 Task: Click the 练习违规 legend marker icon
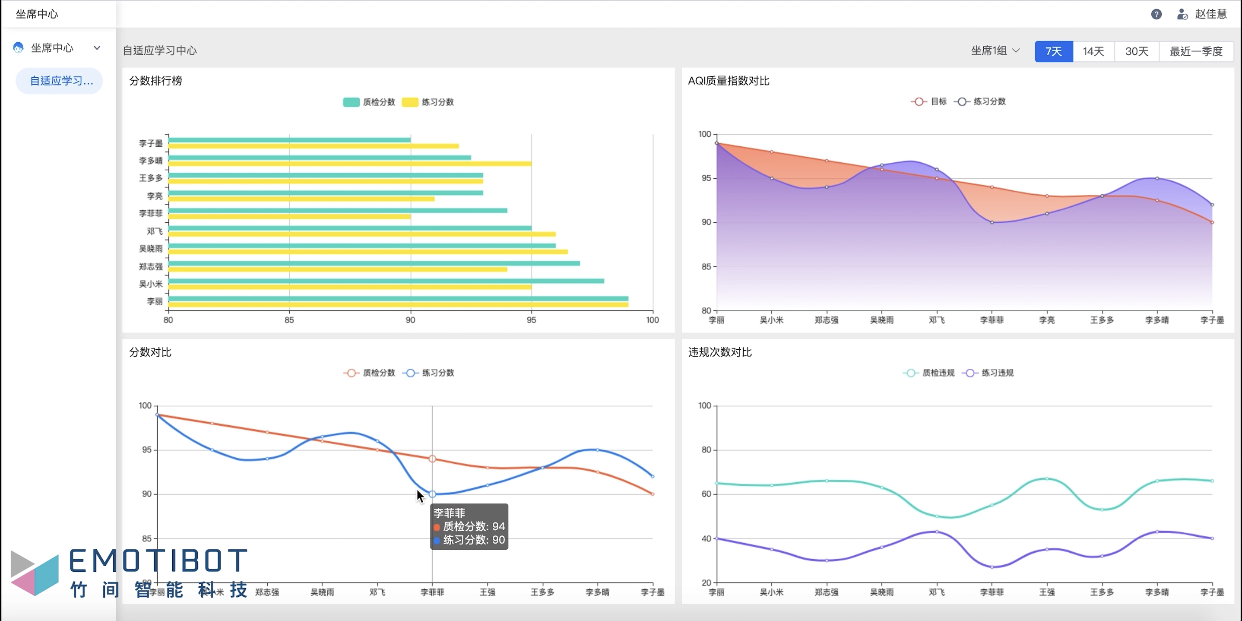pyautogui.click(x=969, y=373)
